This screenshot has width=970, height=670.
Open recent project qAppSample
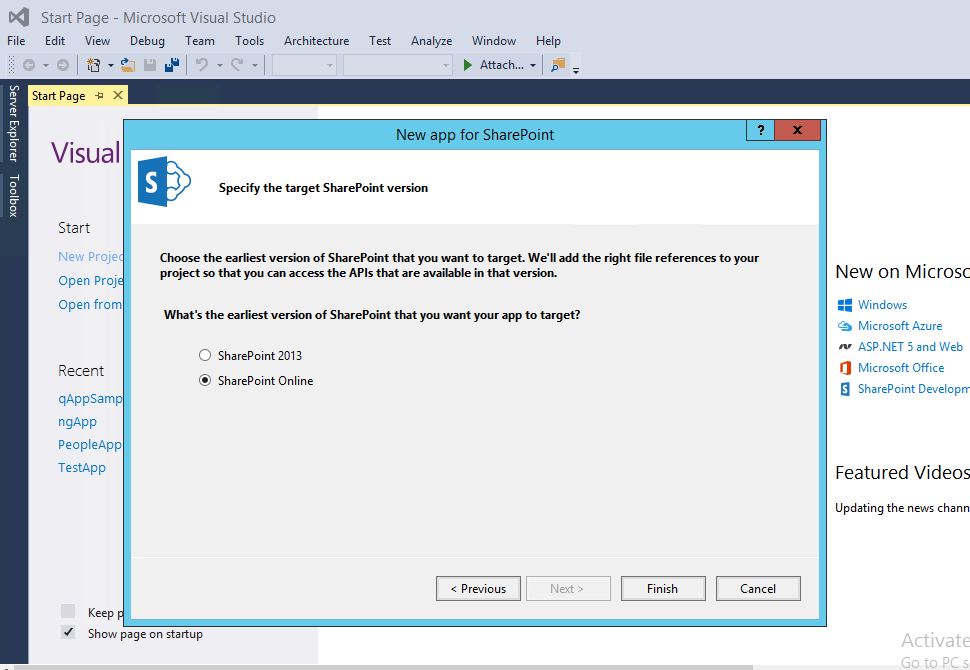(x=90, y=399)
